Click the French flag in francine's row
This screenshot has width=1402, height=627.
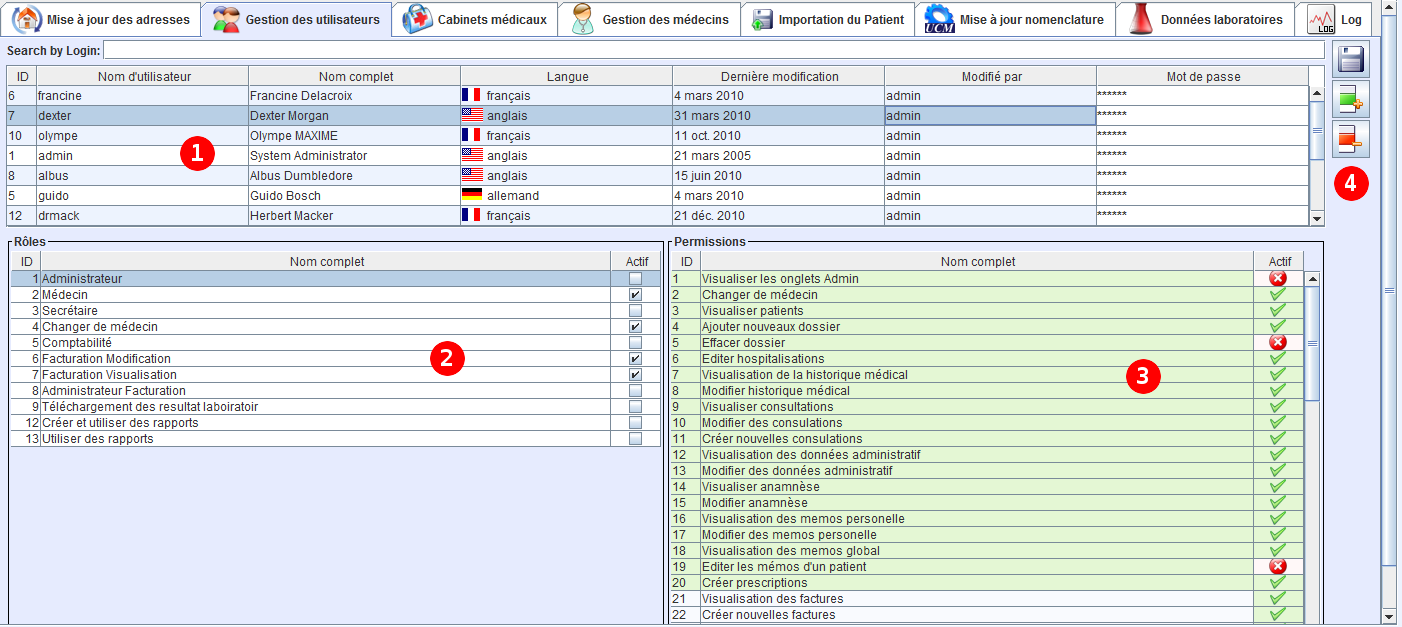[x=471, y=96]
